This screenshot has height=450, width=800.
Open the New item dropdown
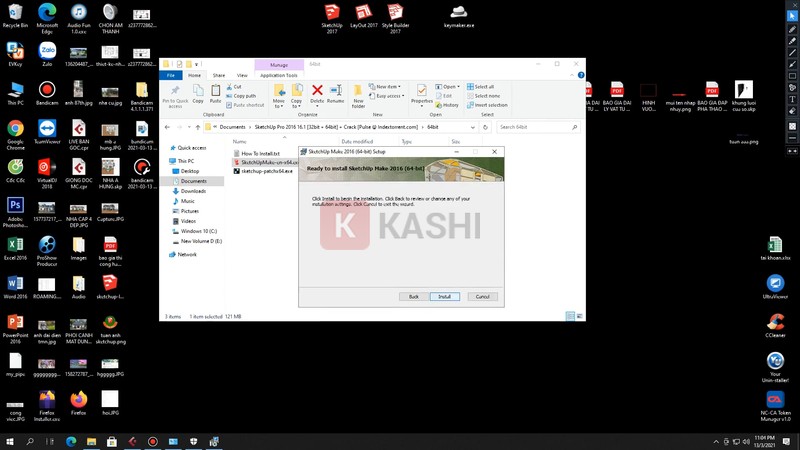(x=386, y=87)
